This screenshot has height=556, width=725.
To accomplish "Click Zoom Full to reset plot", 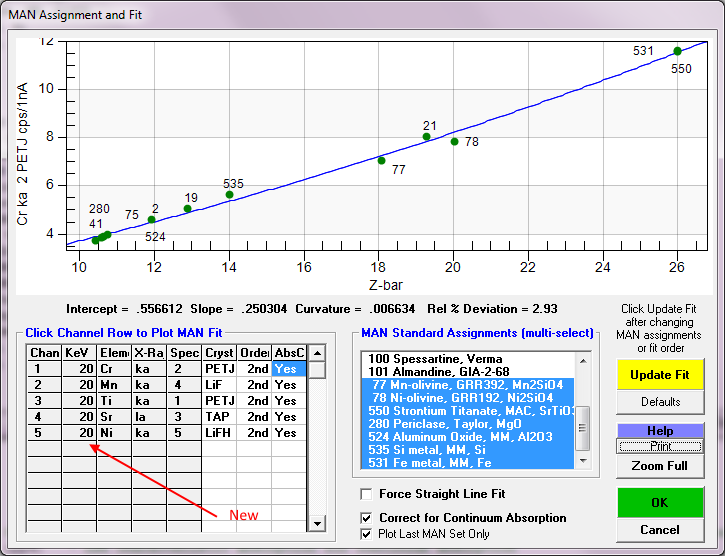I will [x=660, y=466].
